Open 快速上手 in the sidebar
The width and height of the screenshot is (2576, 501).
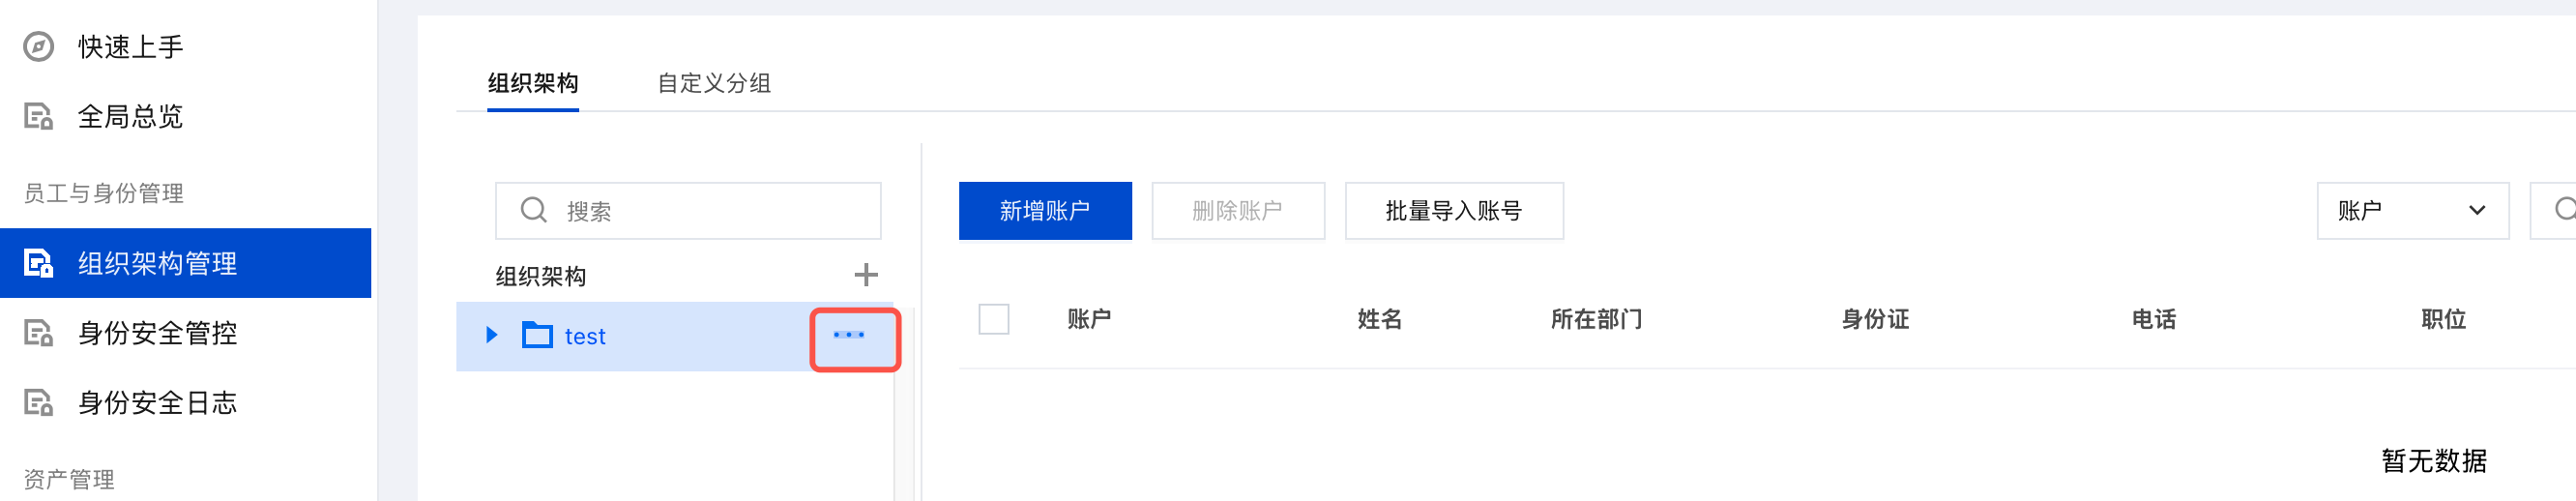tap(130, 47)
